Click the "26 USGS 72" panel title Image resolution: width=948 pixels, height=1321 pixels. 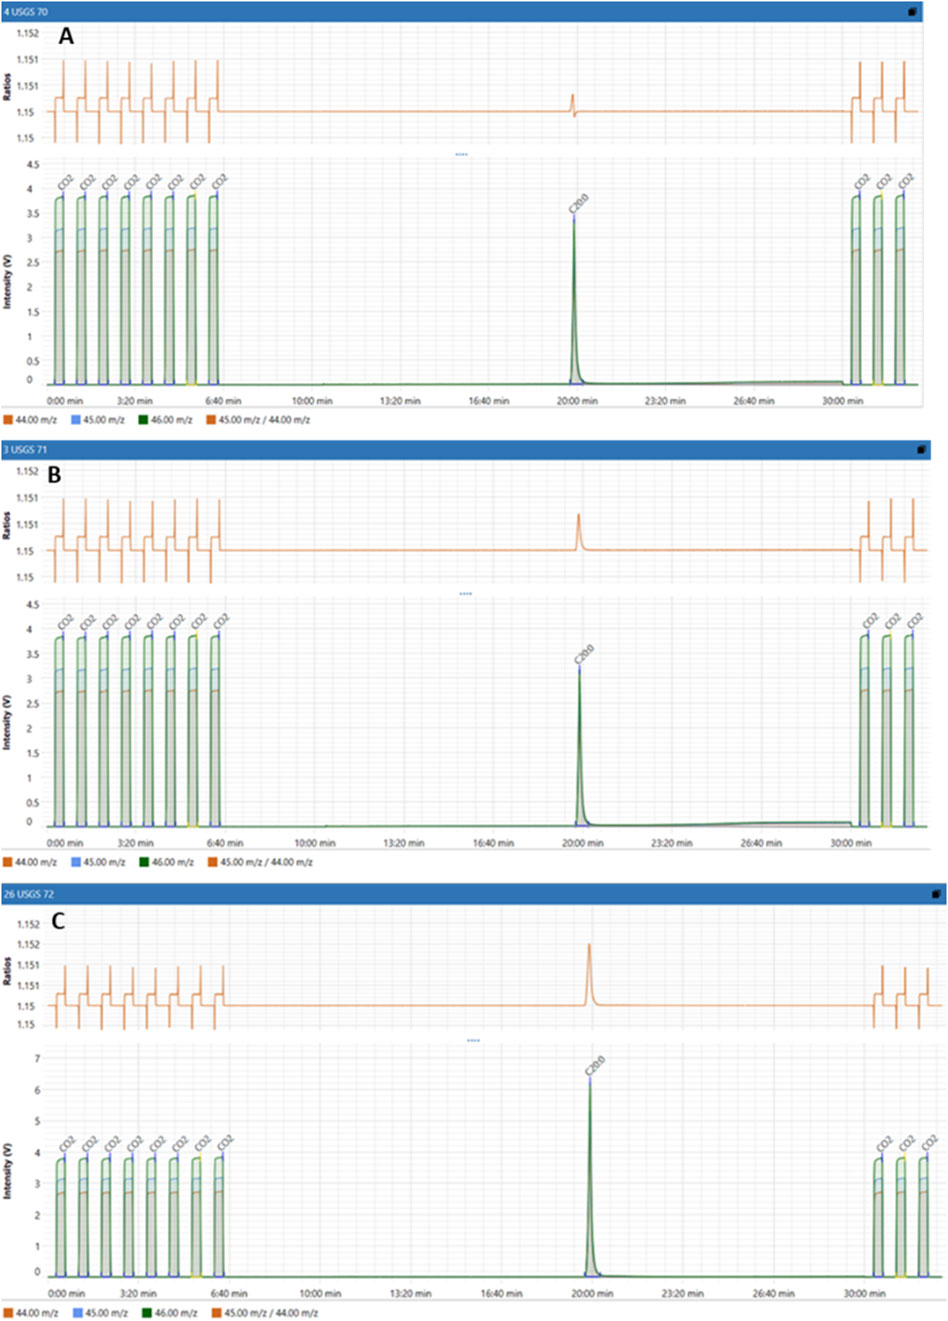[x=29, y=894]
